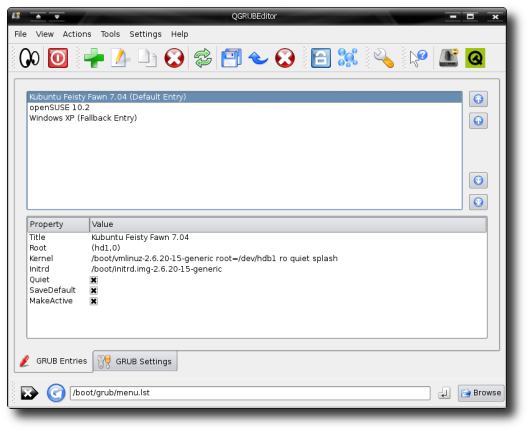The height and width of the screenshot is (432, 530).
Task: Switch to the GRUB Settings tab
Action: point(135,361)
